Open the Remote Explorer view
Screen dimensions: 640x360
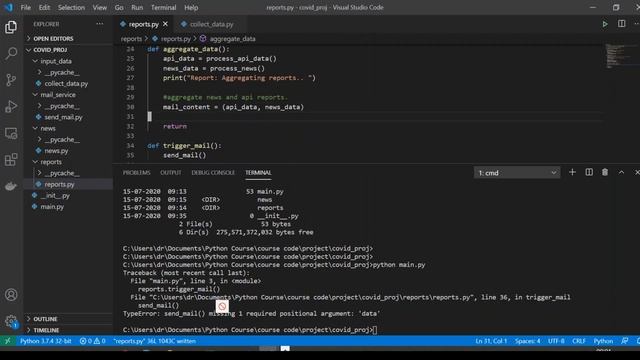coord(11,133)
